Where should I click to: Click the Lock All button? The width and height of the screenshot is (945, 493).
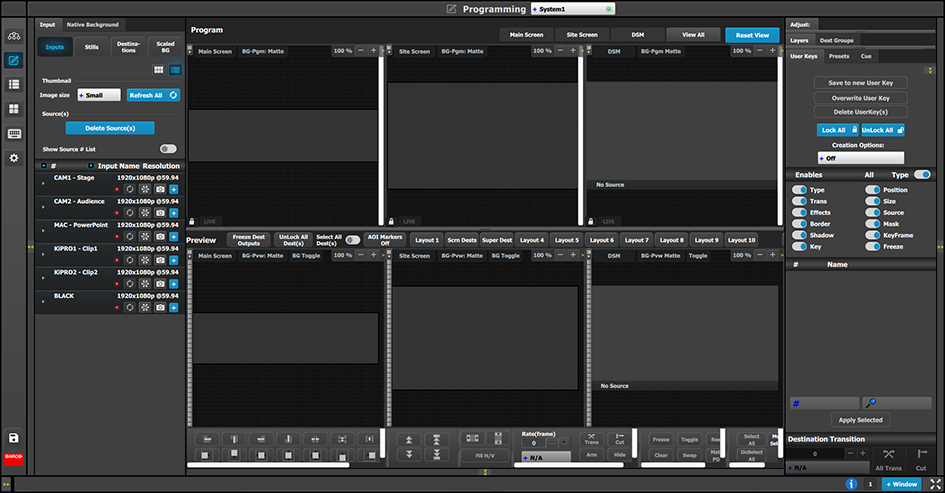tap(838, 130)
